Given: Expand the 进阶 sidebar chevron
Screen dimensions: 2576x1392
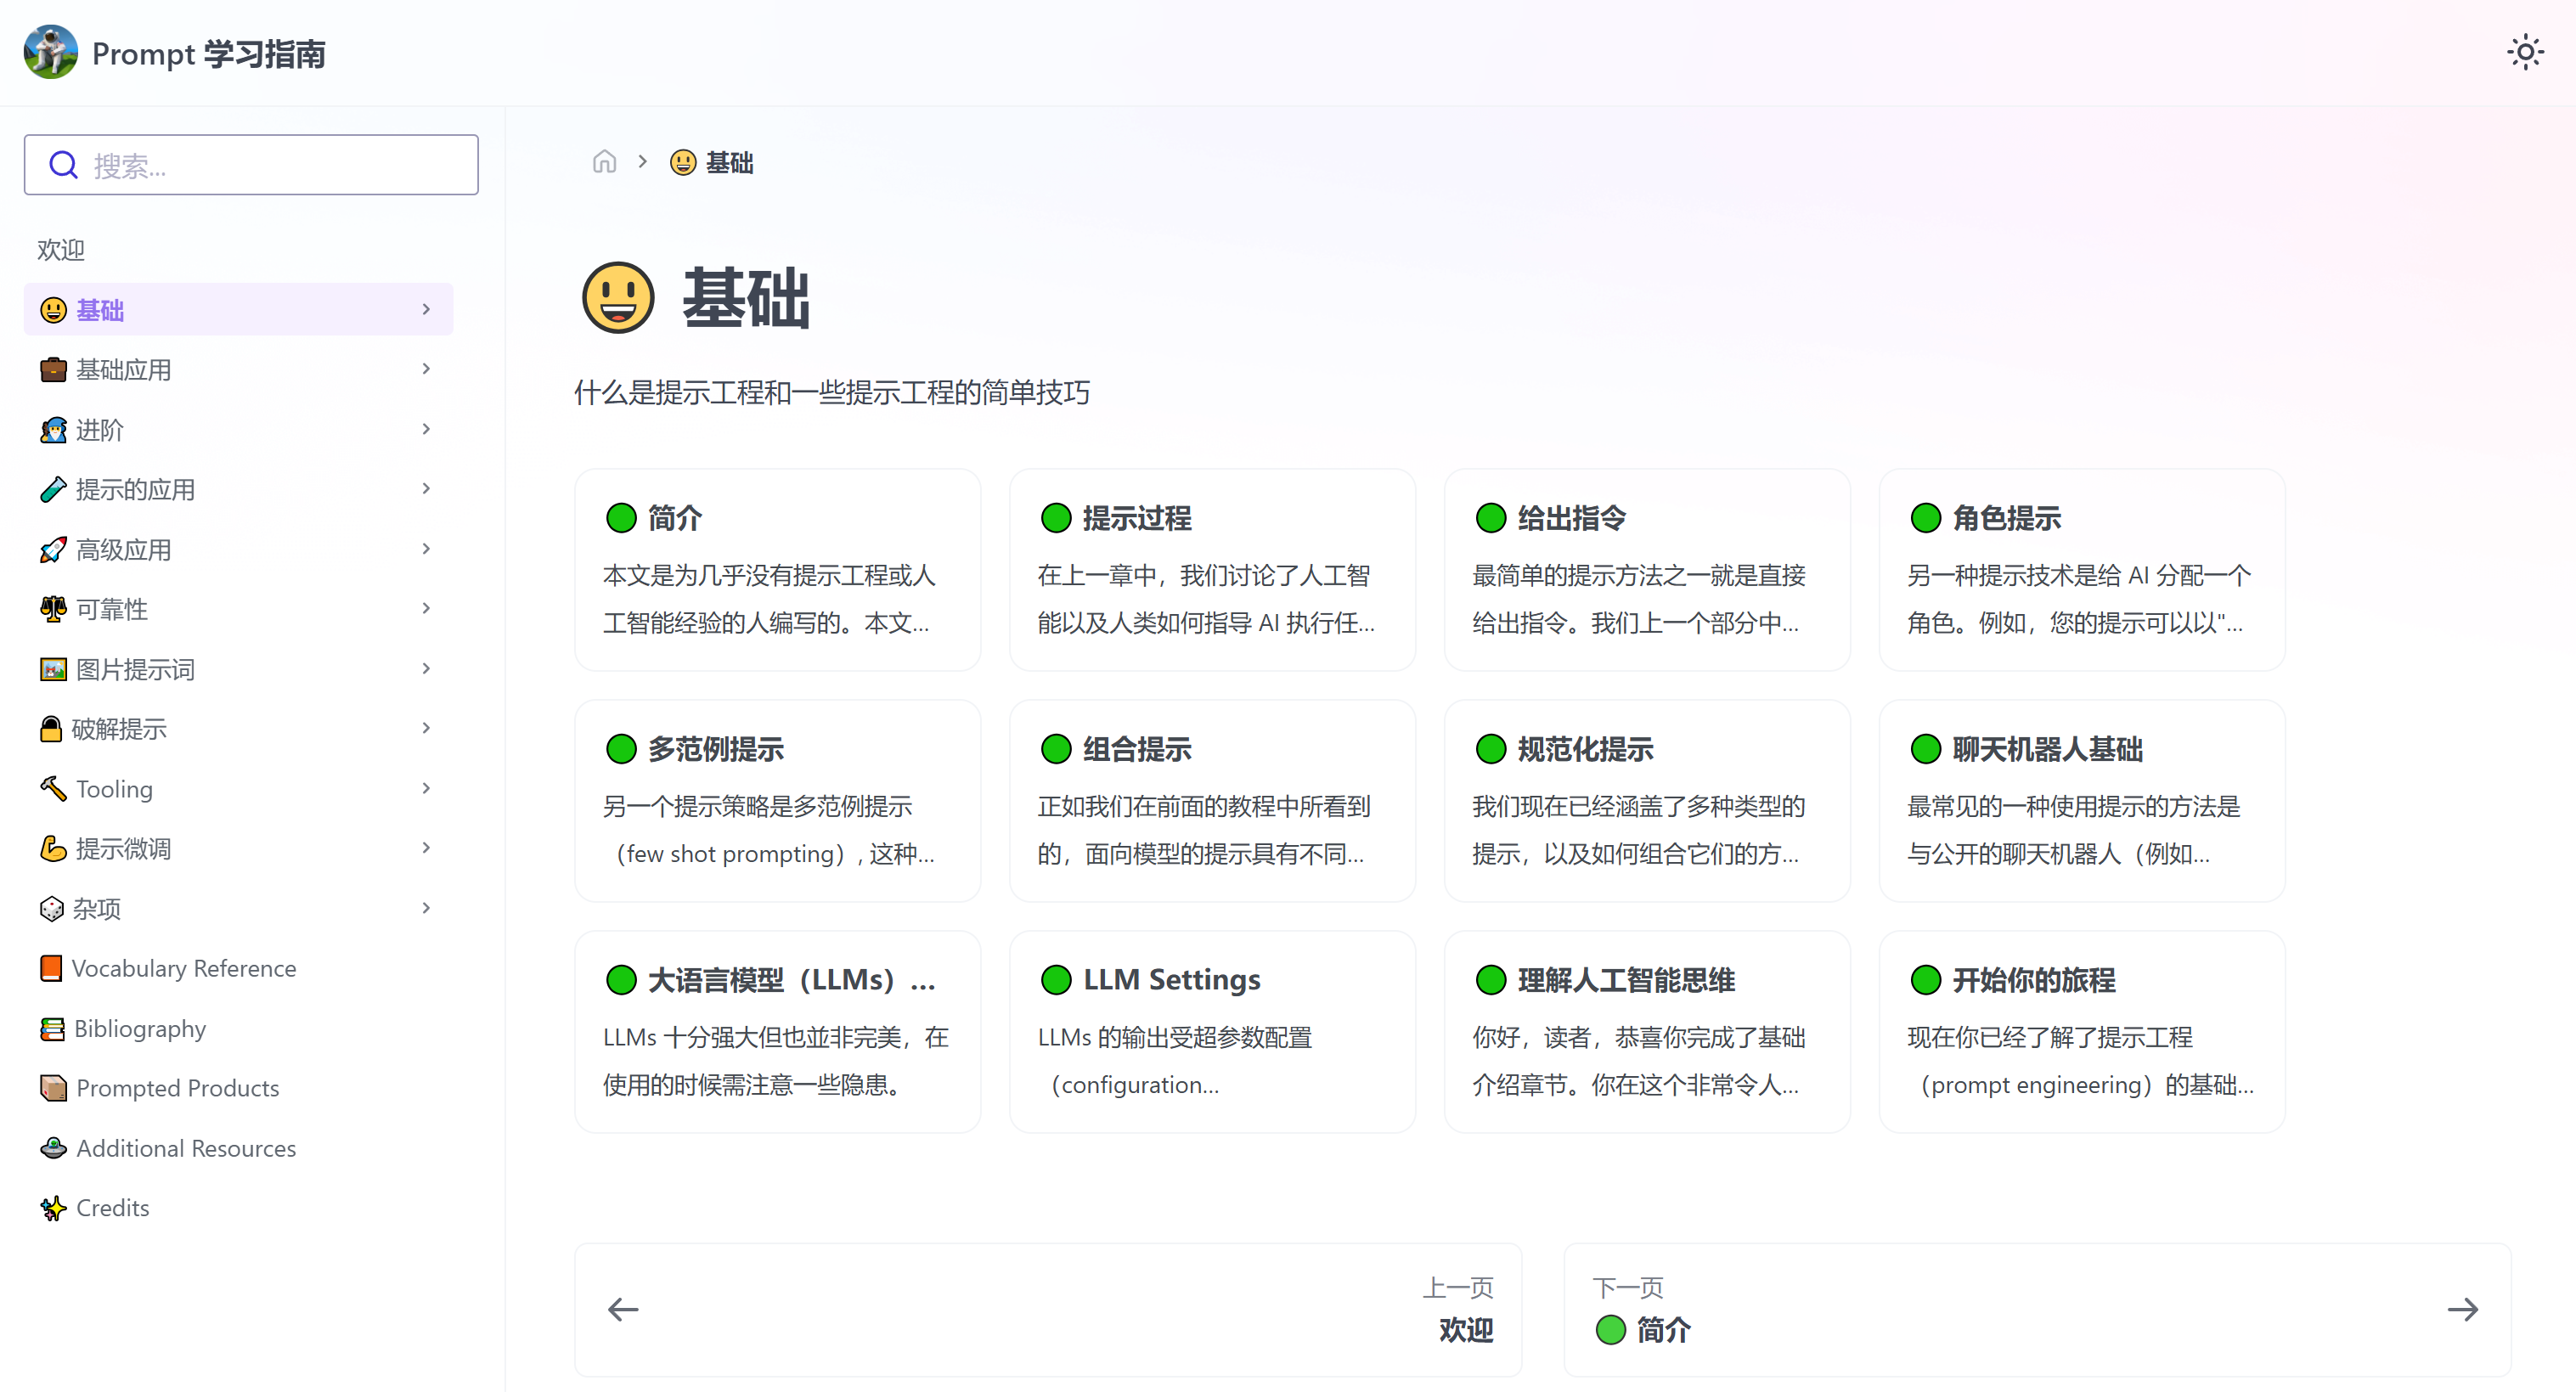Looking at the screenshot, I should 426,429.
